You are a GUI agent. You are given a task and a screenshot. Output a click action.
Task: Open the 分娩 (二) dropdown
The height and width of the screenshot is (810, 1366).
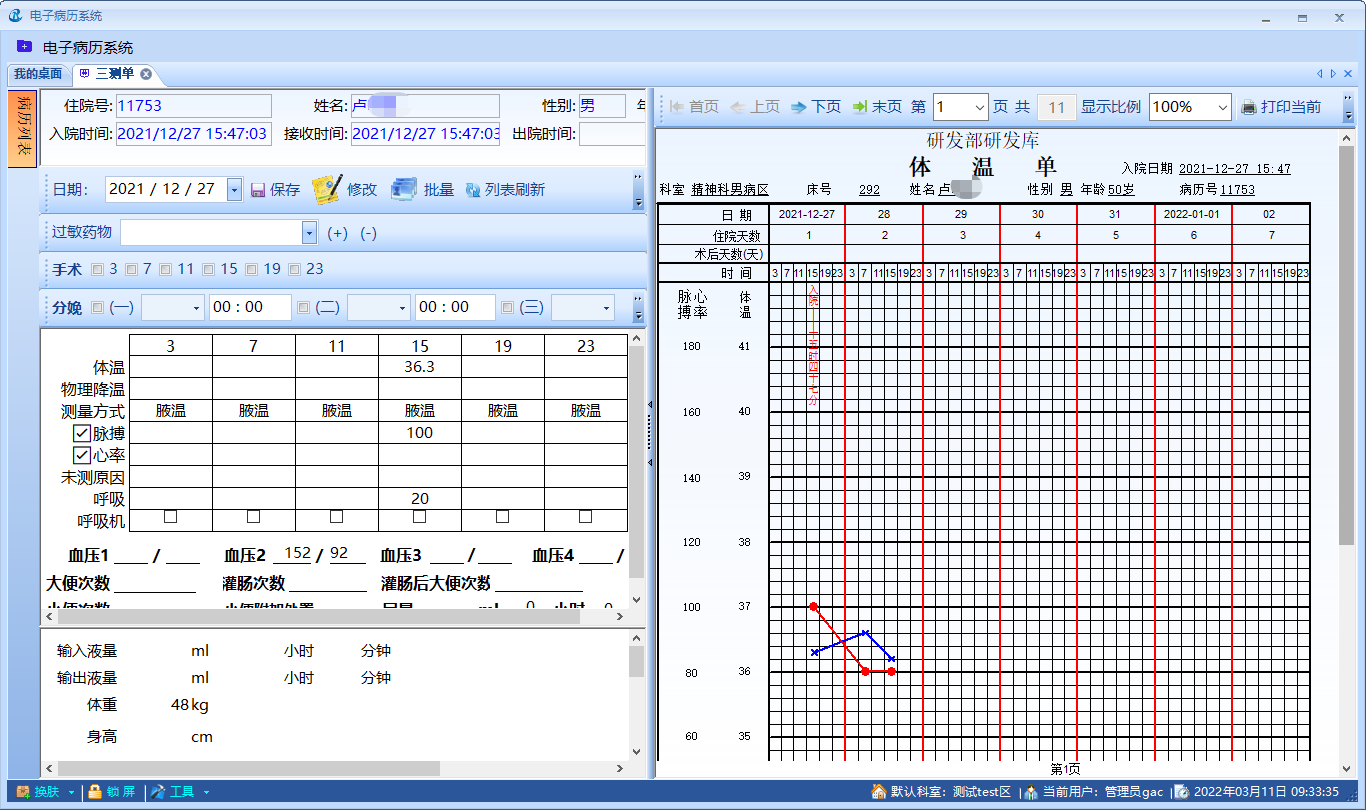click(401, 308)
